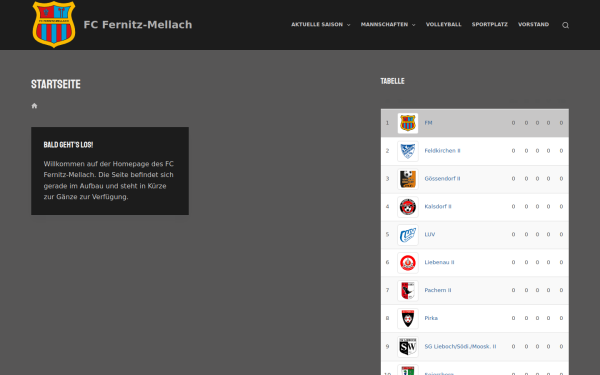Screen dimensions: 600x375
Task: Open the Pachern II team link
Action: click(438, 290)
